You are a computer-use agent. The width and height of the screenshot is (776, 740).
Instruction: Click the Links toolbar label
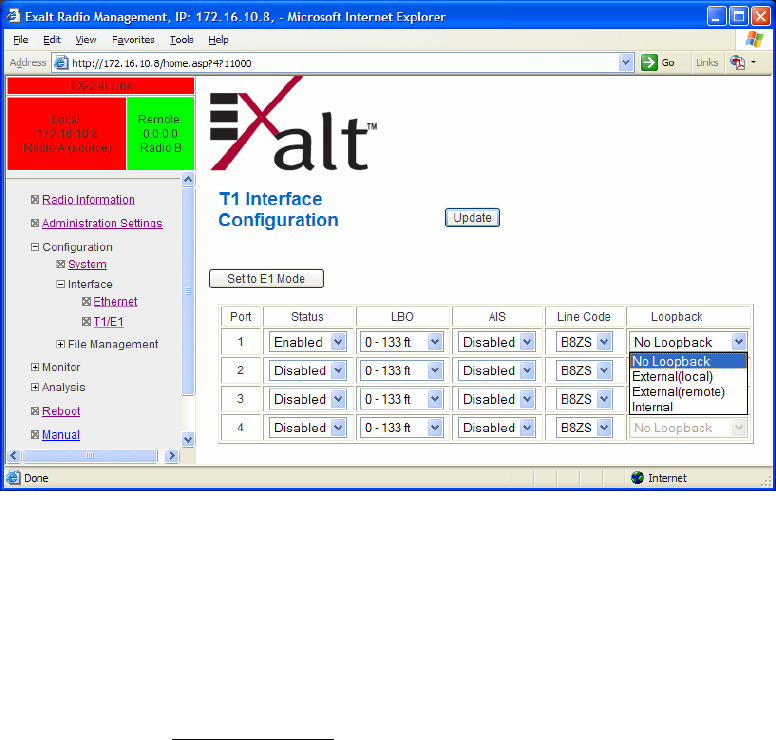click(707, 63)
